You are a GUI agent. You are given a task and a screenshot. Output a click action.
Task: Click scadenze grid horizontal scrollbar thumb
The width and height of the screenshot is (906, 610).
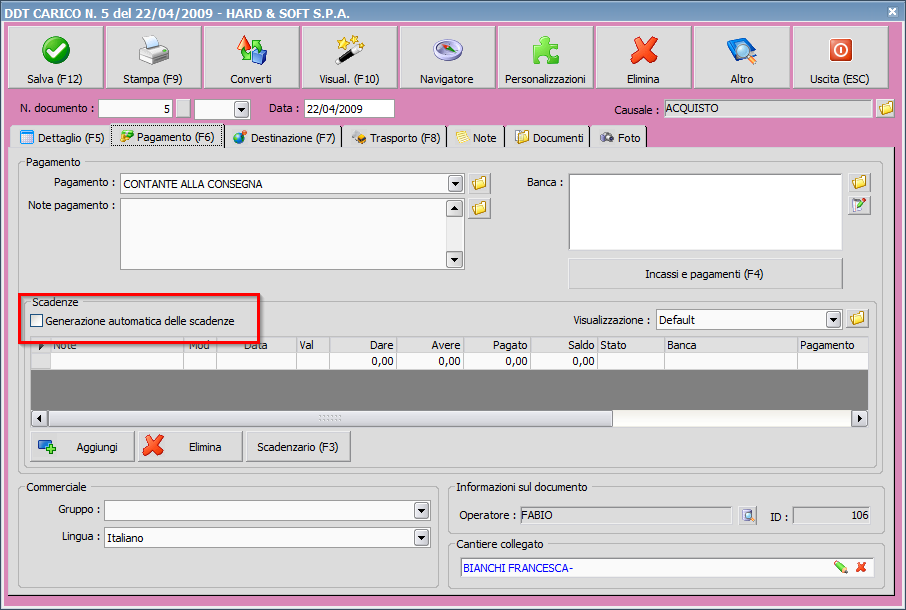[330, 418]
